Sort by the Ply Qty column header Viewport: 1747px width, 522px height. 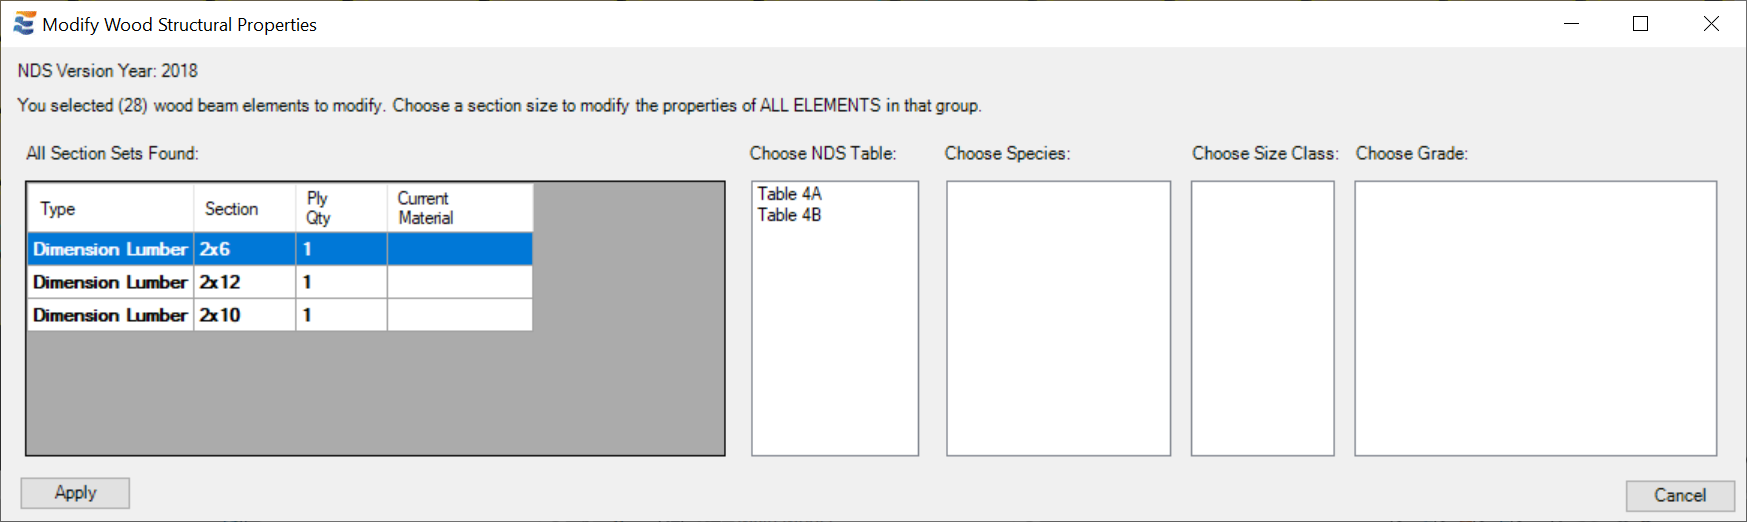[x=342, y=208]
